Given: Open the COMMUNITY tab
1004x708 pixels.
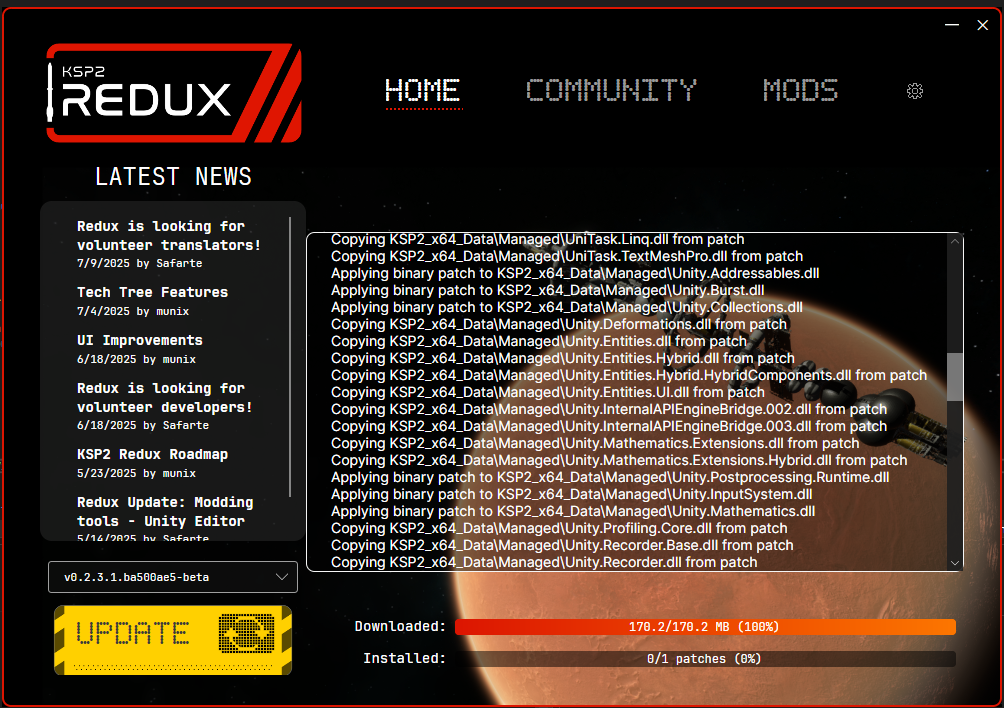Looking at the screenshot, I should click(x=611, y=90).
